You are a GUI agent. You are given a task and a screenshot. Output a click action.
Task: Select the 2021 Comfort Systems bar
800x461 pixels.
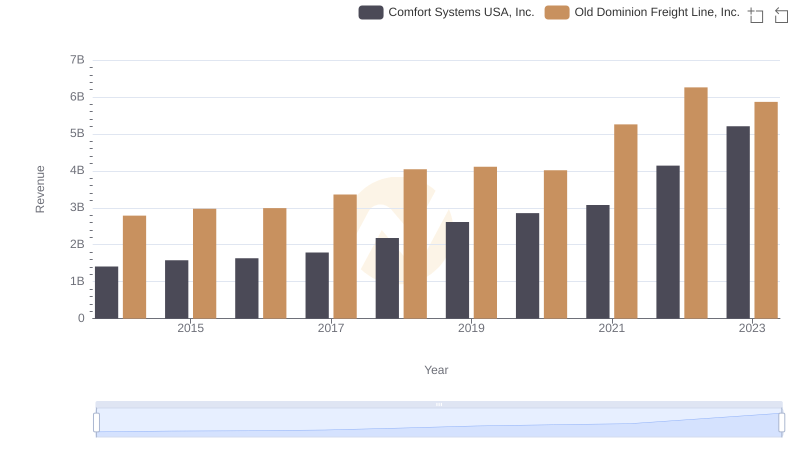pyautogui.click(x=597, y=262)
